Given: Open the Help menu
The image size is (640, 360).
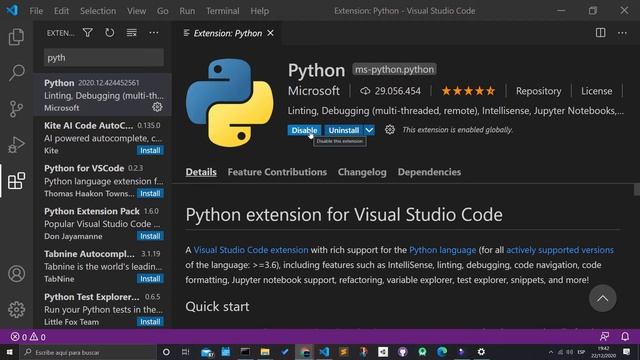Looking at the screenshot, I should point(260,11).
